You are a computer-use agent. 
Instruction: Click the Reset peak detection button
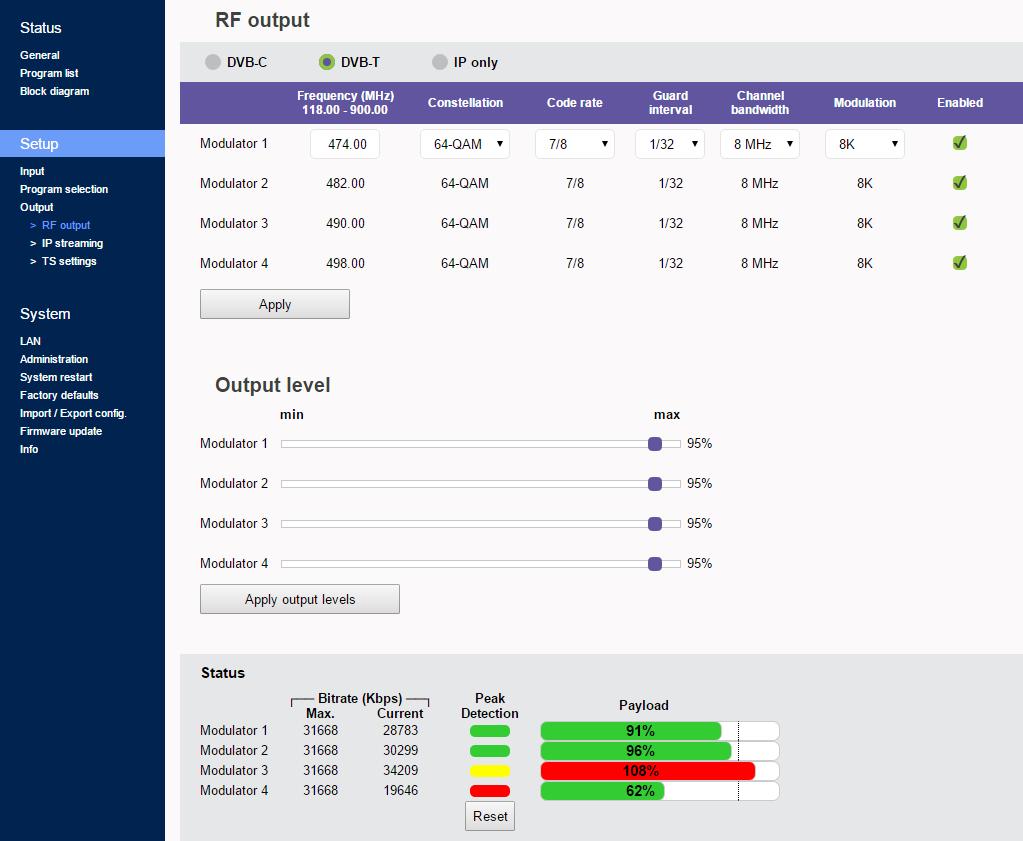tap(490, 816)
